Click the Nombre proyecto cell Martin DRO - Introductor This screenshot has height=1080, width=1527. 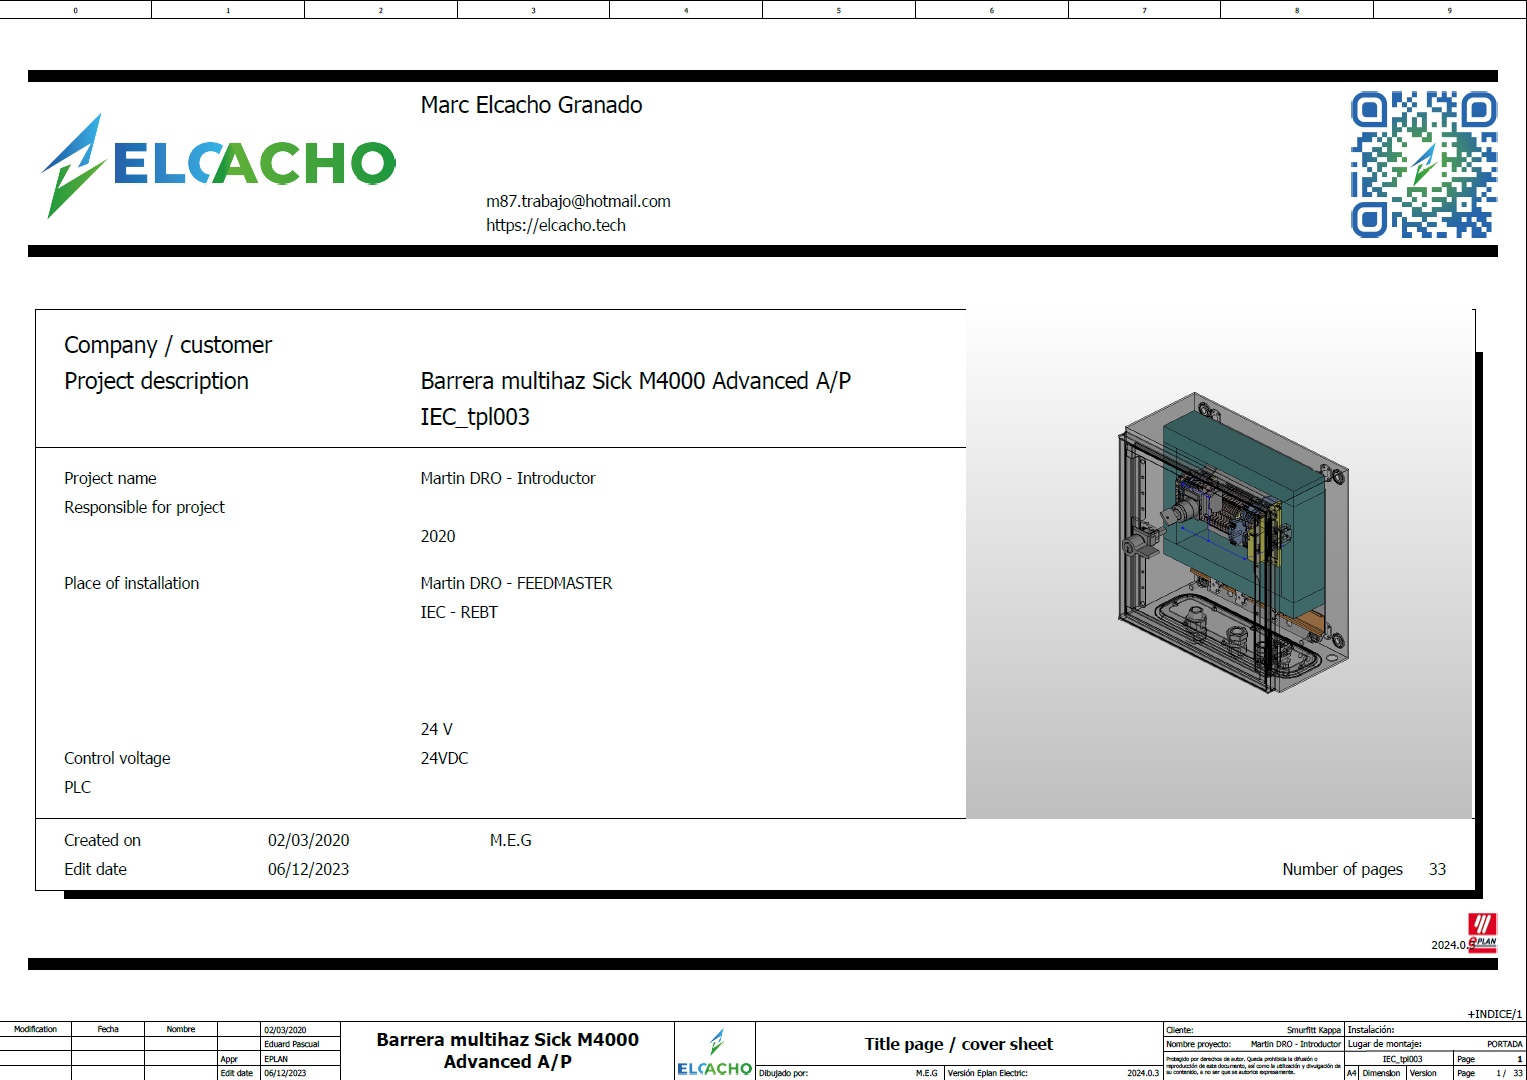[x=1295, y=1043]
